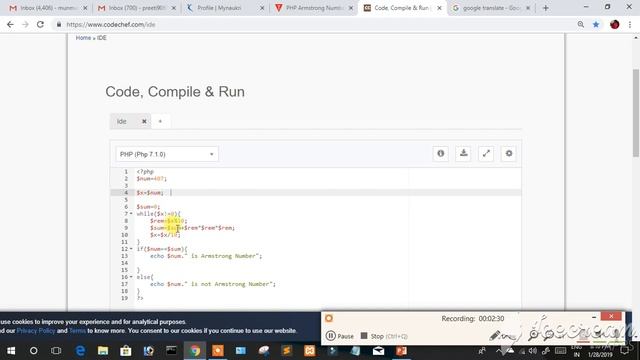This screenshot has height=360, width=640.
Task: Open the Mail app from the taskbar
Action: [378, 351]
